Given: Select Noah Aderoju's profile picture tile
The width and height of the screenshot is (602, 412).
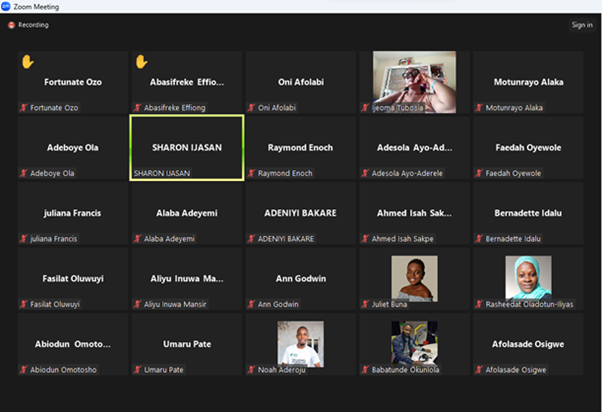Looking at the screenshot, I should point(300,342).
